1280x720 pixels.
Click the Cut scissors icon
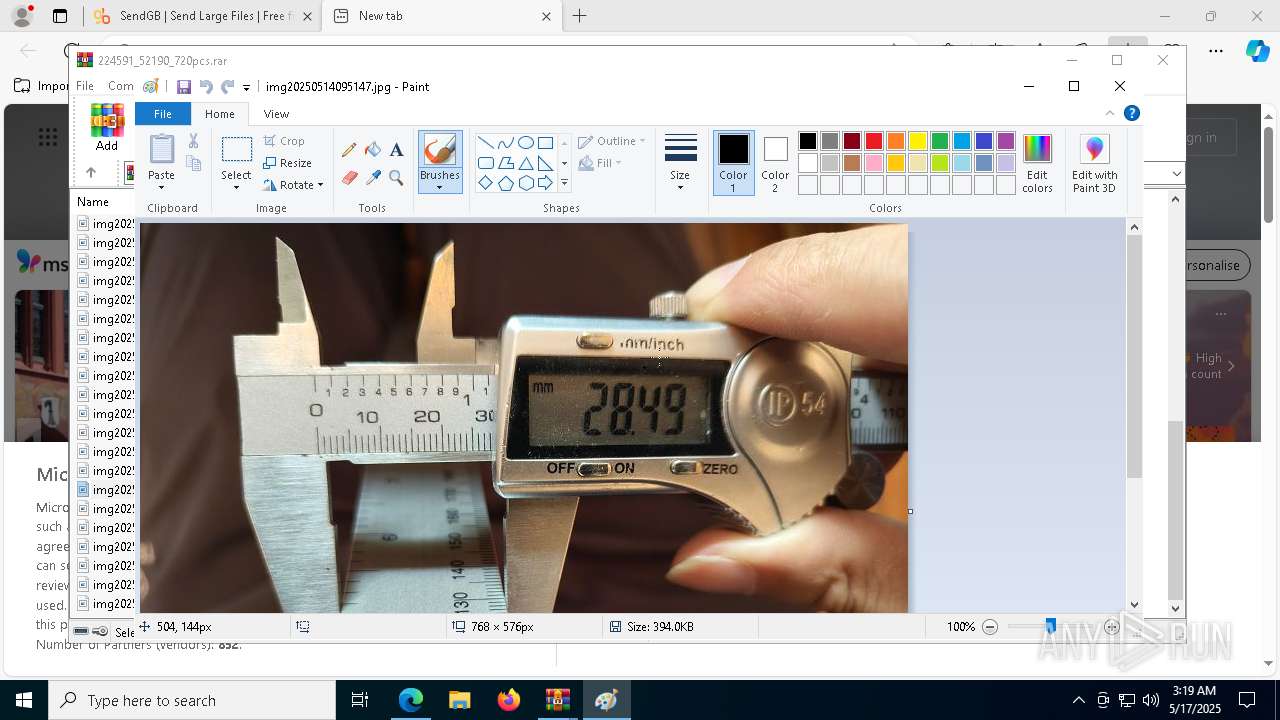click(193, 141)
